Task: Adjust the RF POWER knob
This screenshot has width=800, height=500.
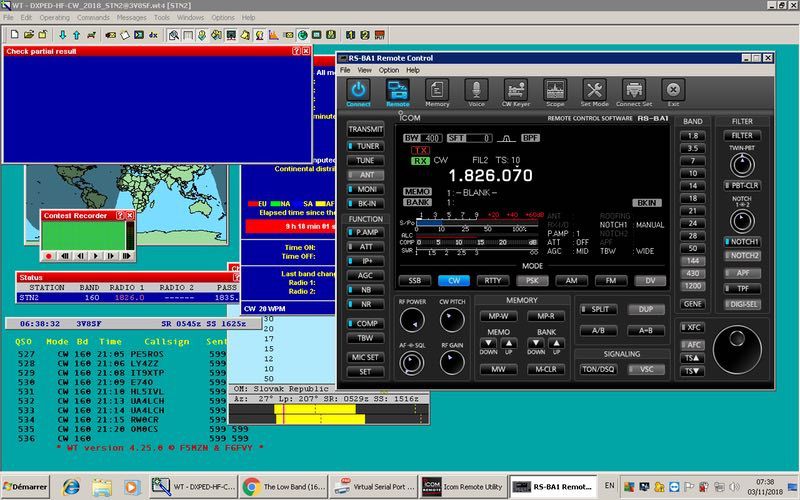Action: click(x=412, y=320)
